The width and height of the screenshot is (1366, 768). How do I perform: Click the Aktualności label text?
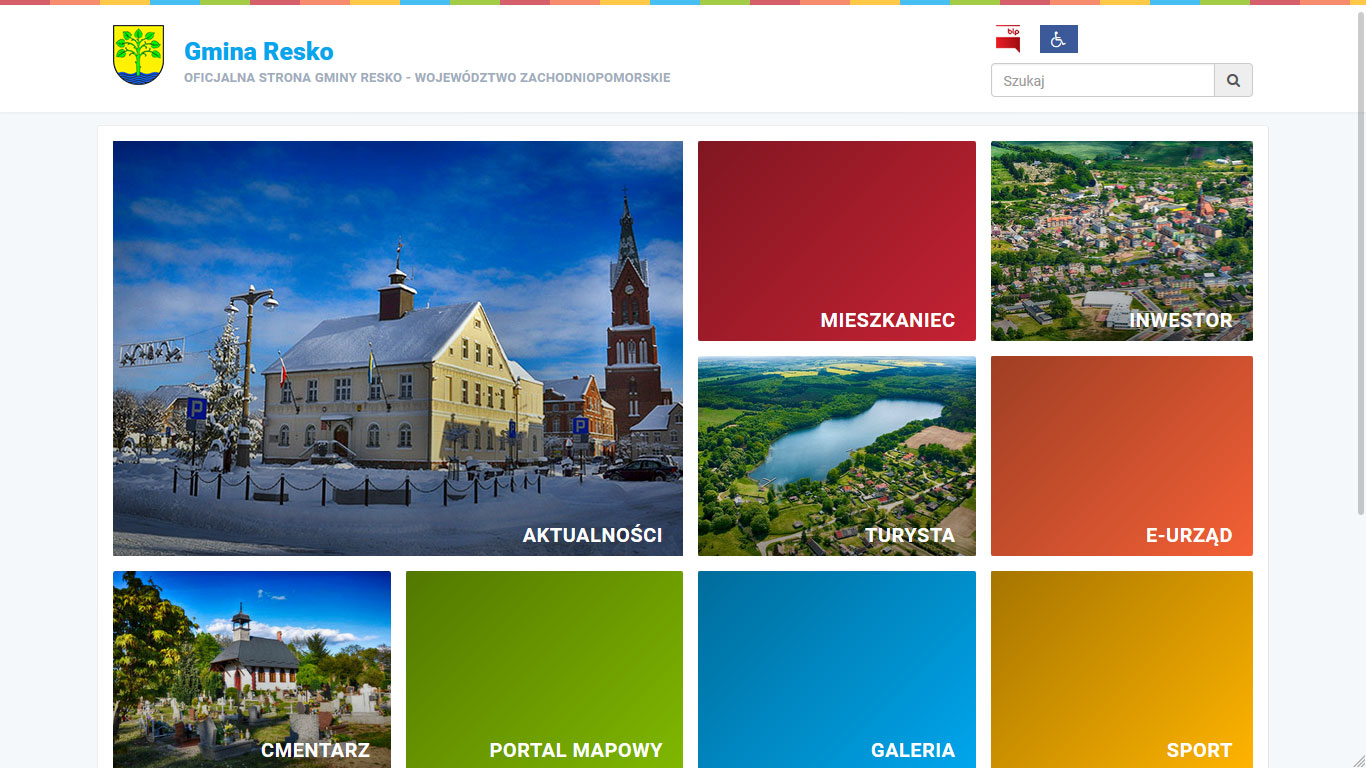592,536
